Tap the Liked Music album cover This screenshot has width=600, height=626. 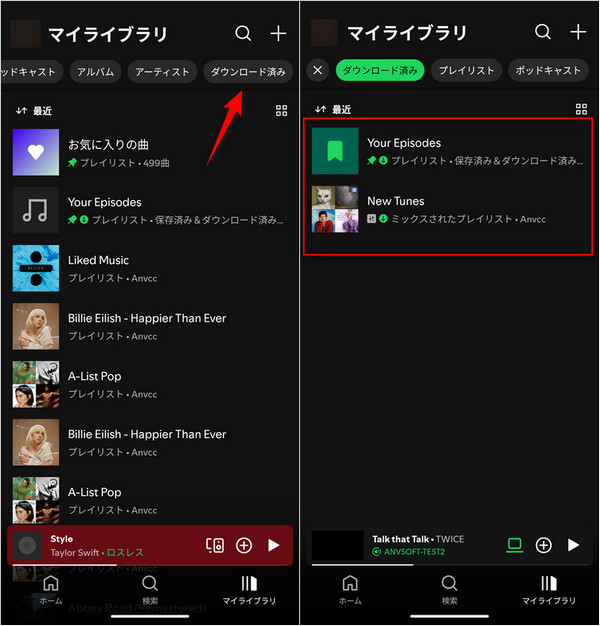tap(36, 268)
